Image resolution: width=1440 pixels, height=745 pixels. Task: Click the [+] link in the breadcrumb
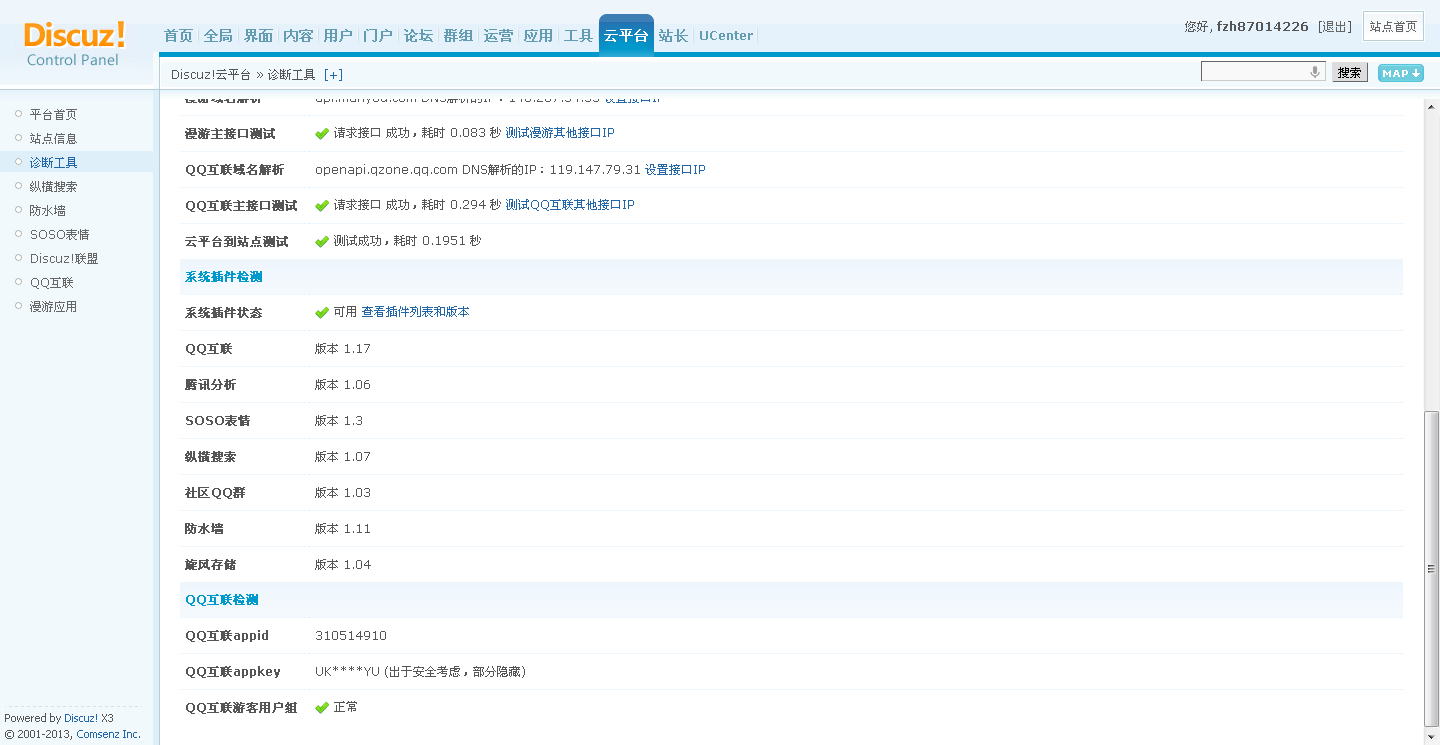[x=333, y=75]
